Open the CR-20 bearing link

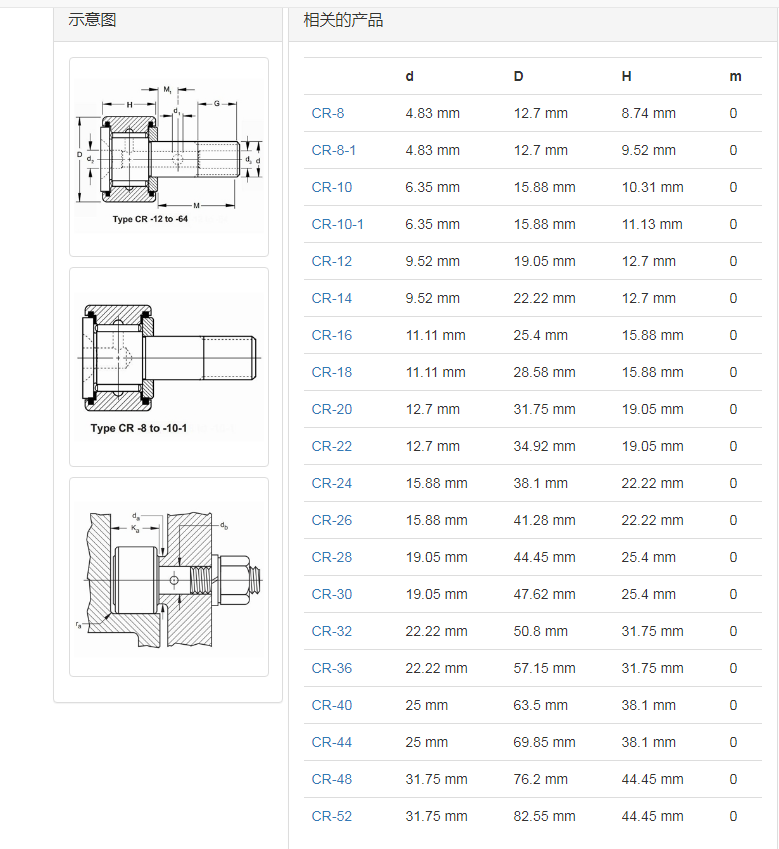[x=331, y=410]
